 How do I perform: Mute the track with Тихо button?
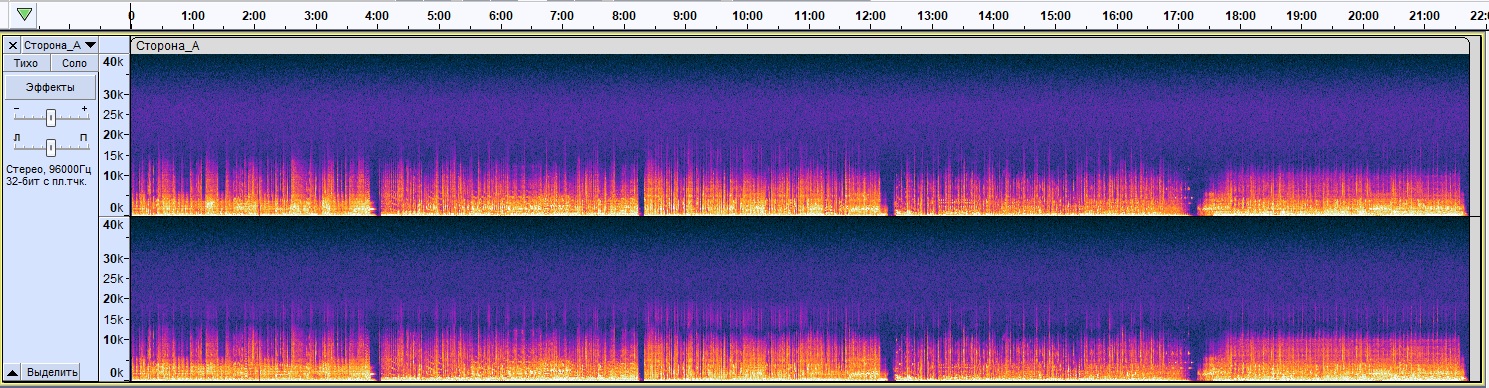click(x=25, y=63)
